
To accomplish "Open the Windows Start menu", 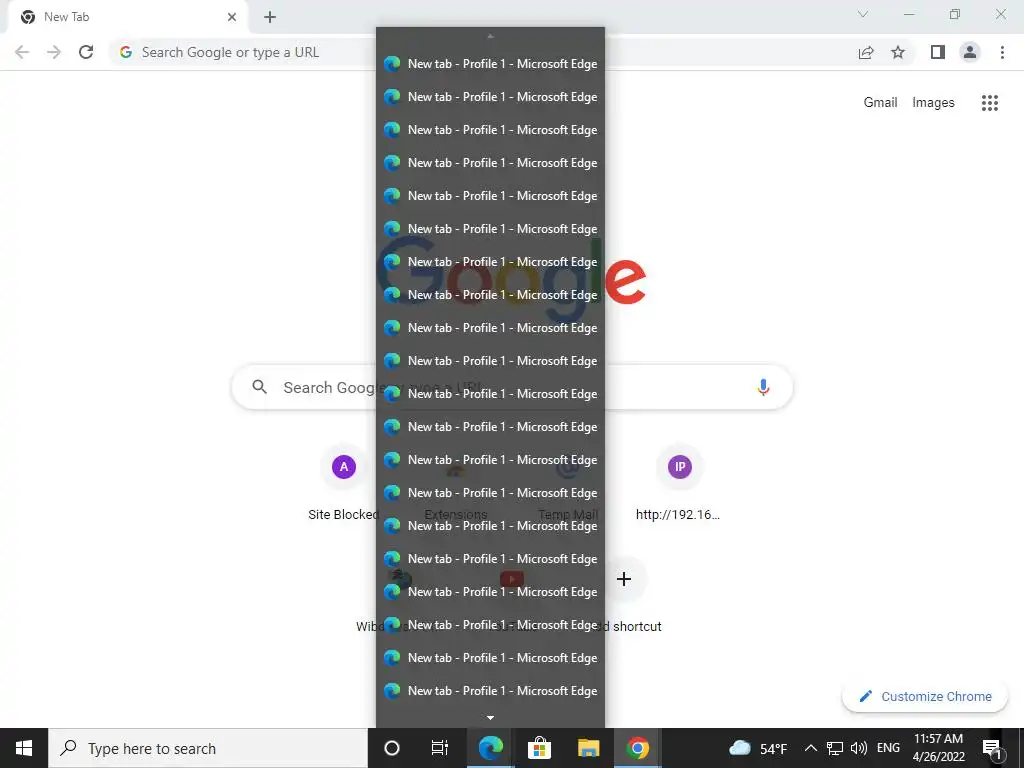I will point(24,748).
